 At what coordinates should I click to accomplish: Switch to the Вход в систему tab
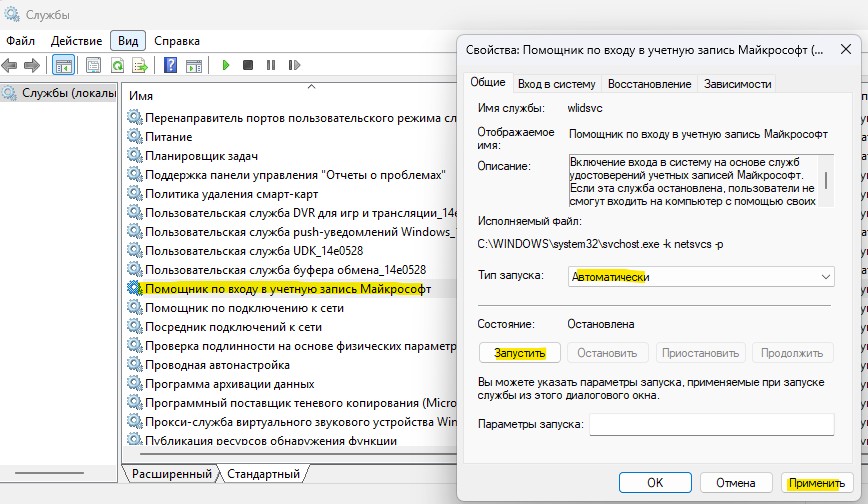point(556,84)
